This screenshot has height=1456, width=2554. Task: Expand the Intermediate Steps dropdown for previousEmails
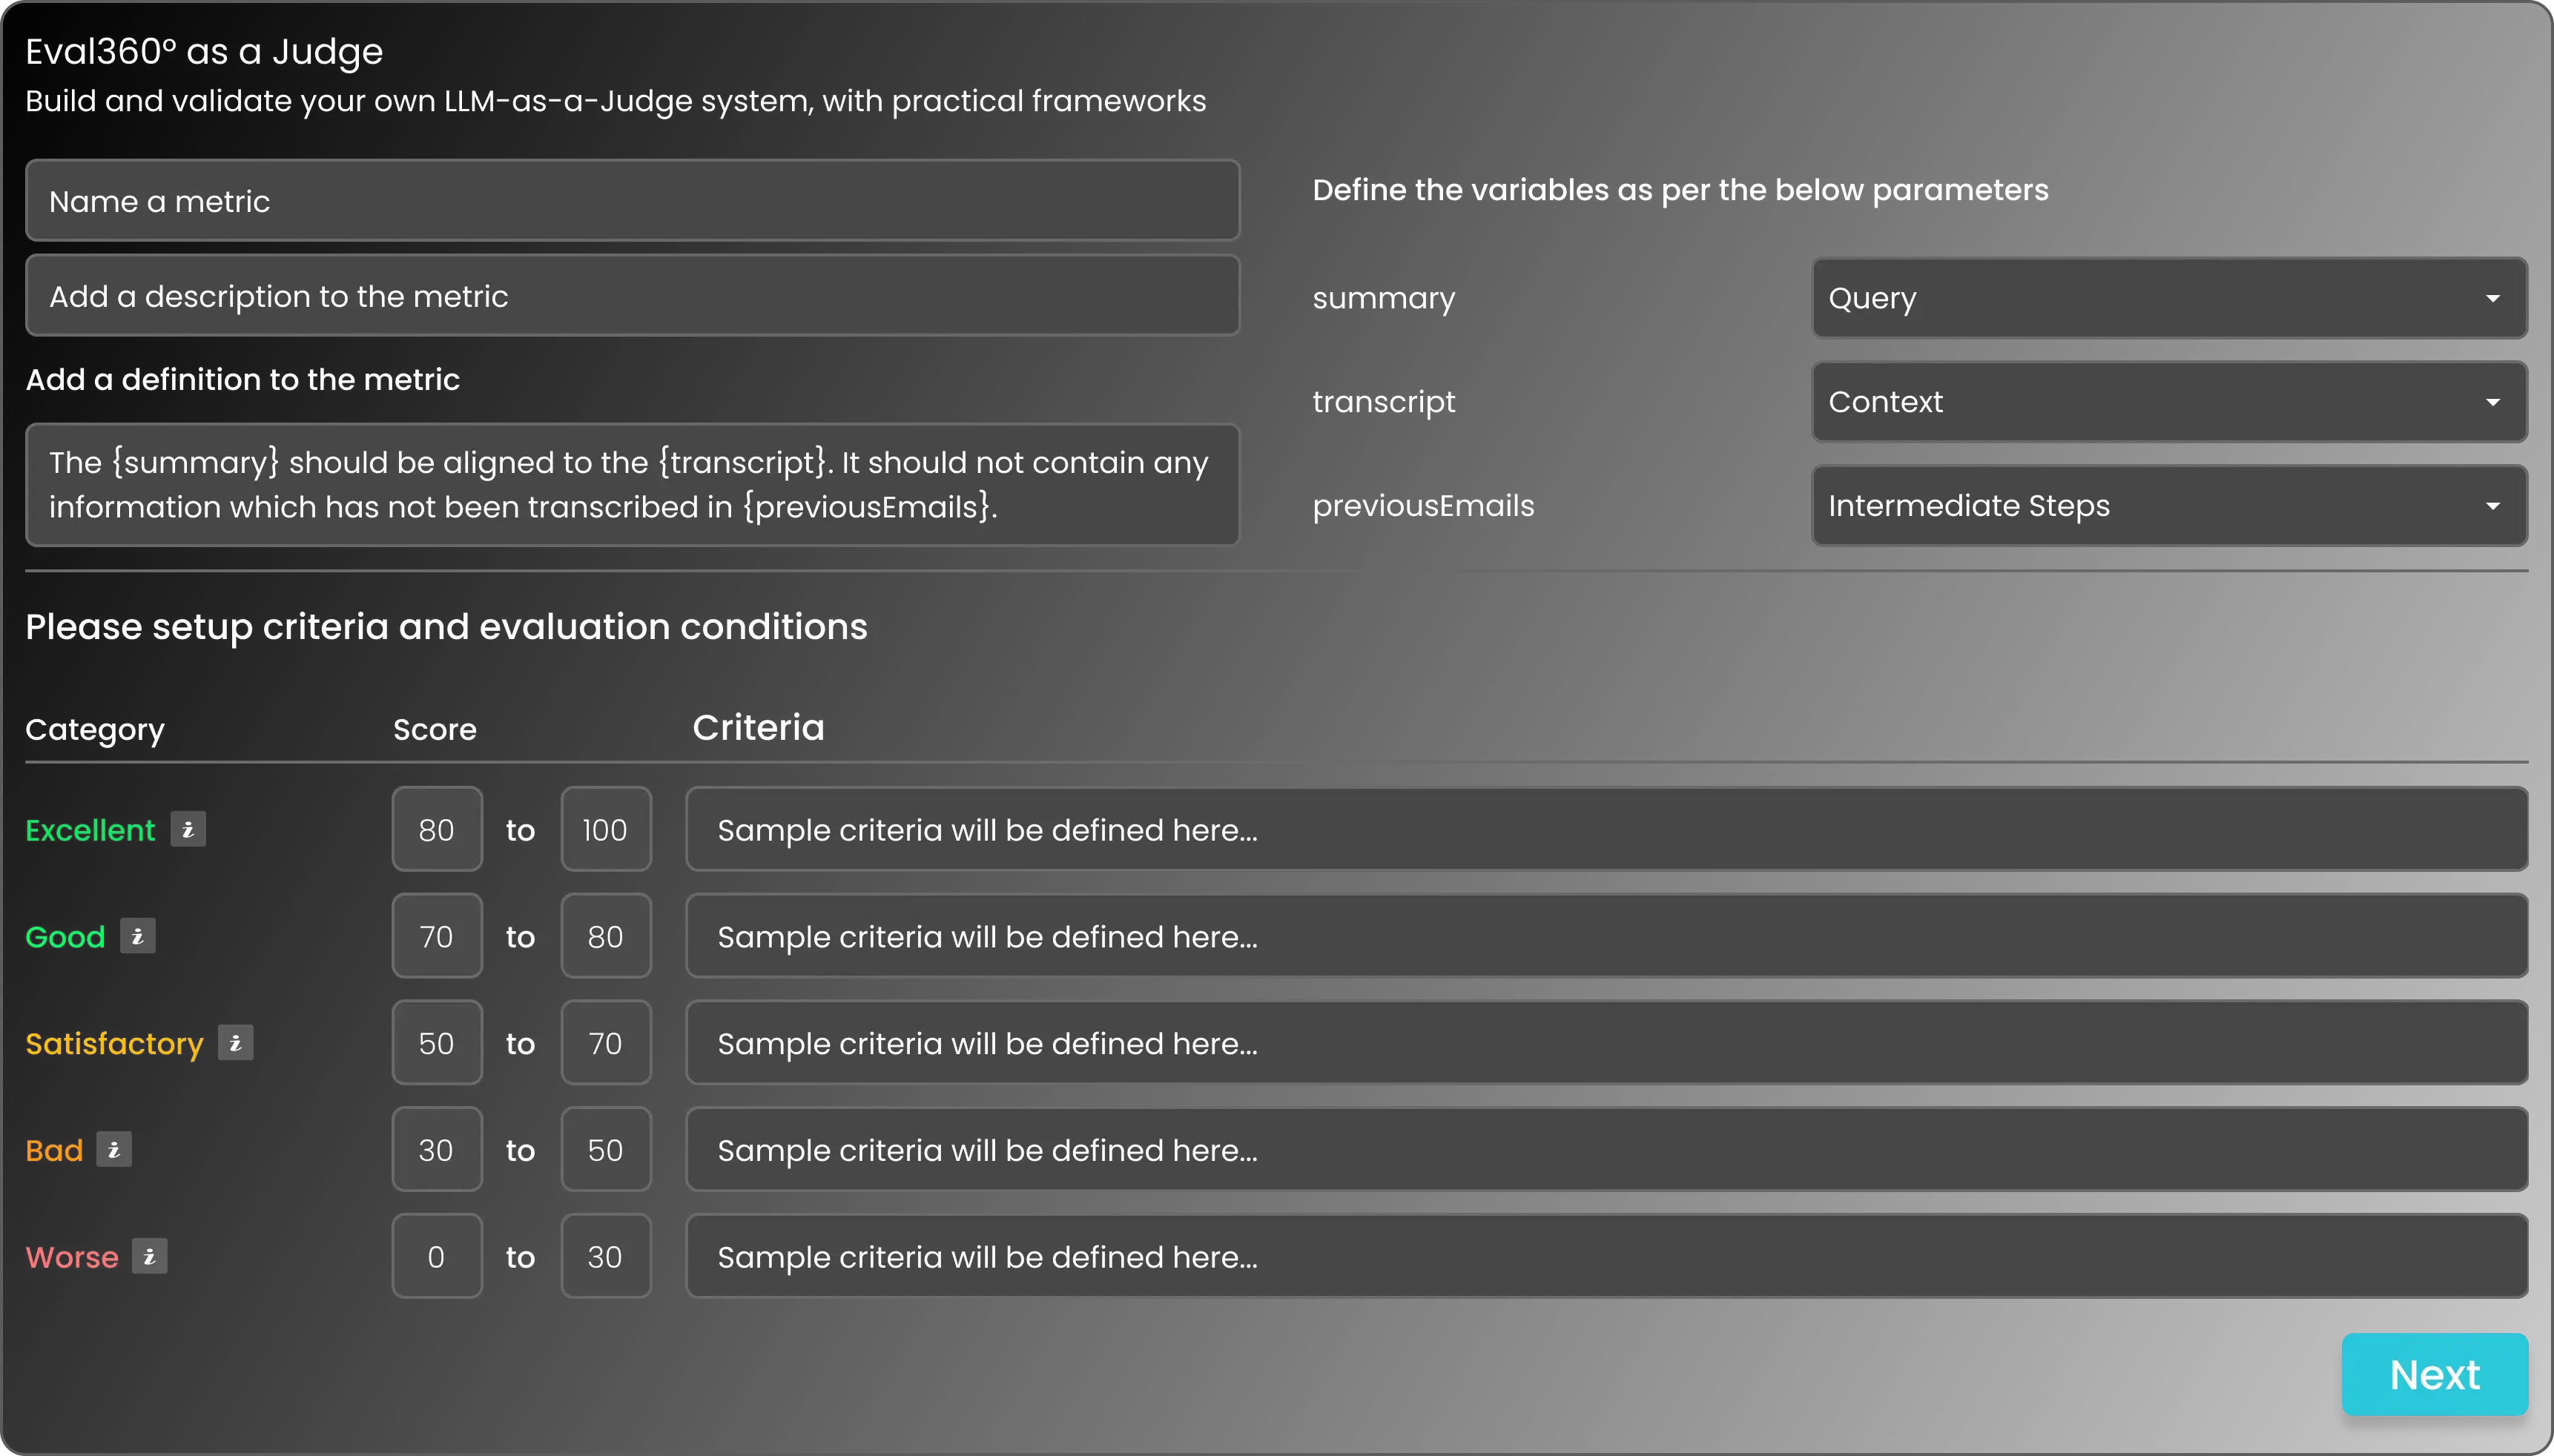(2167, 505)
